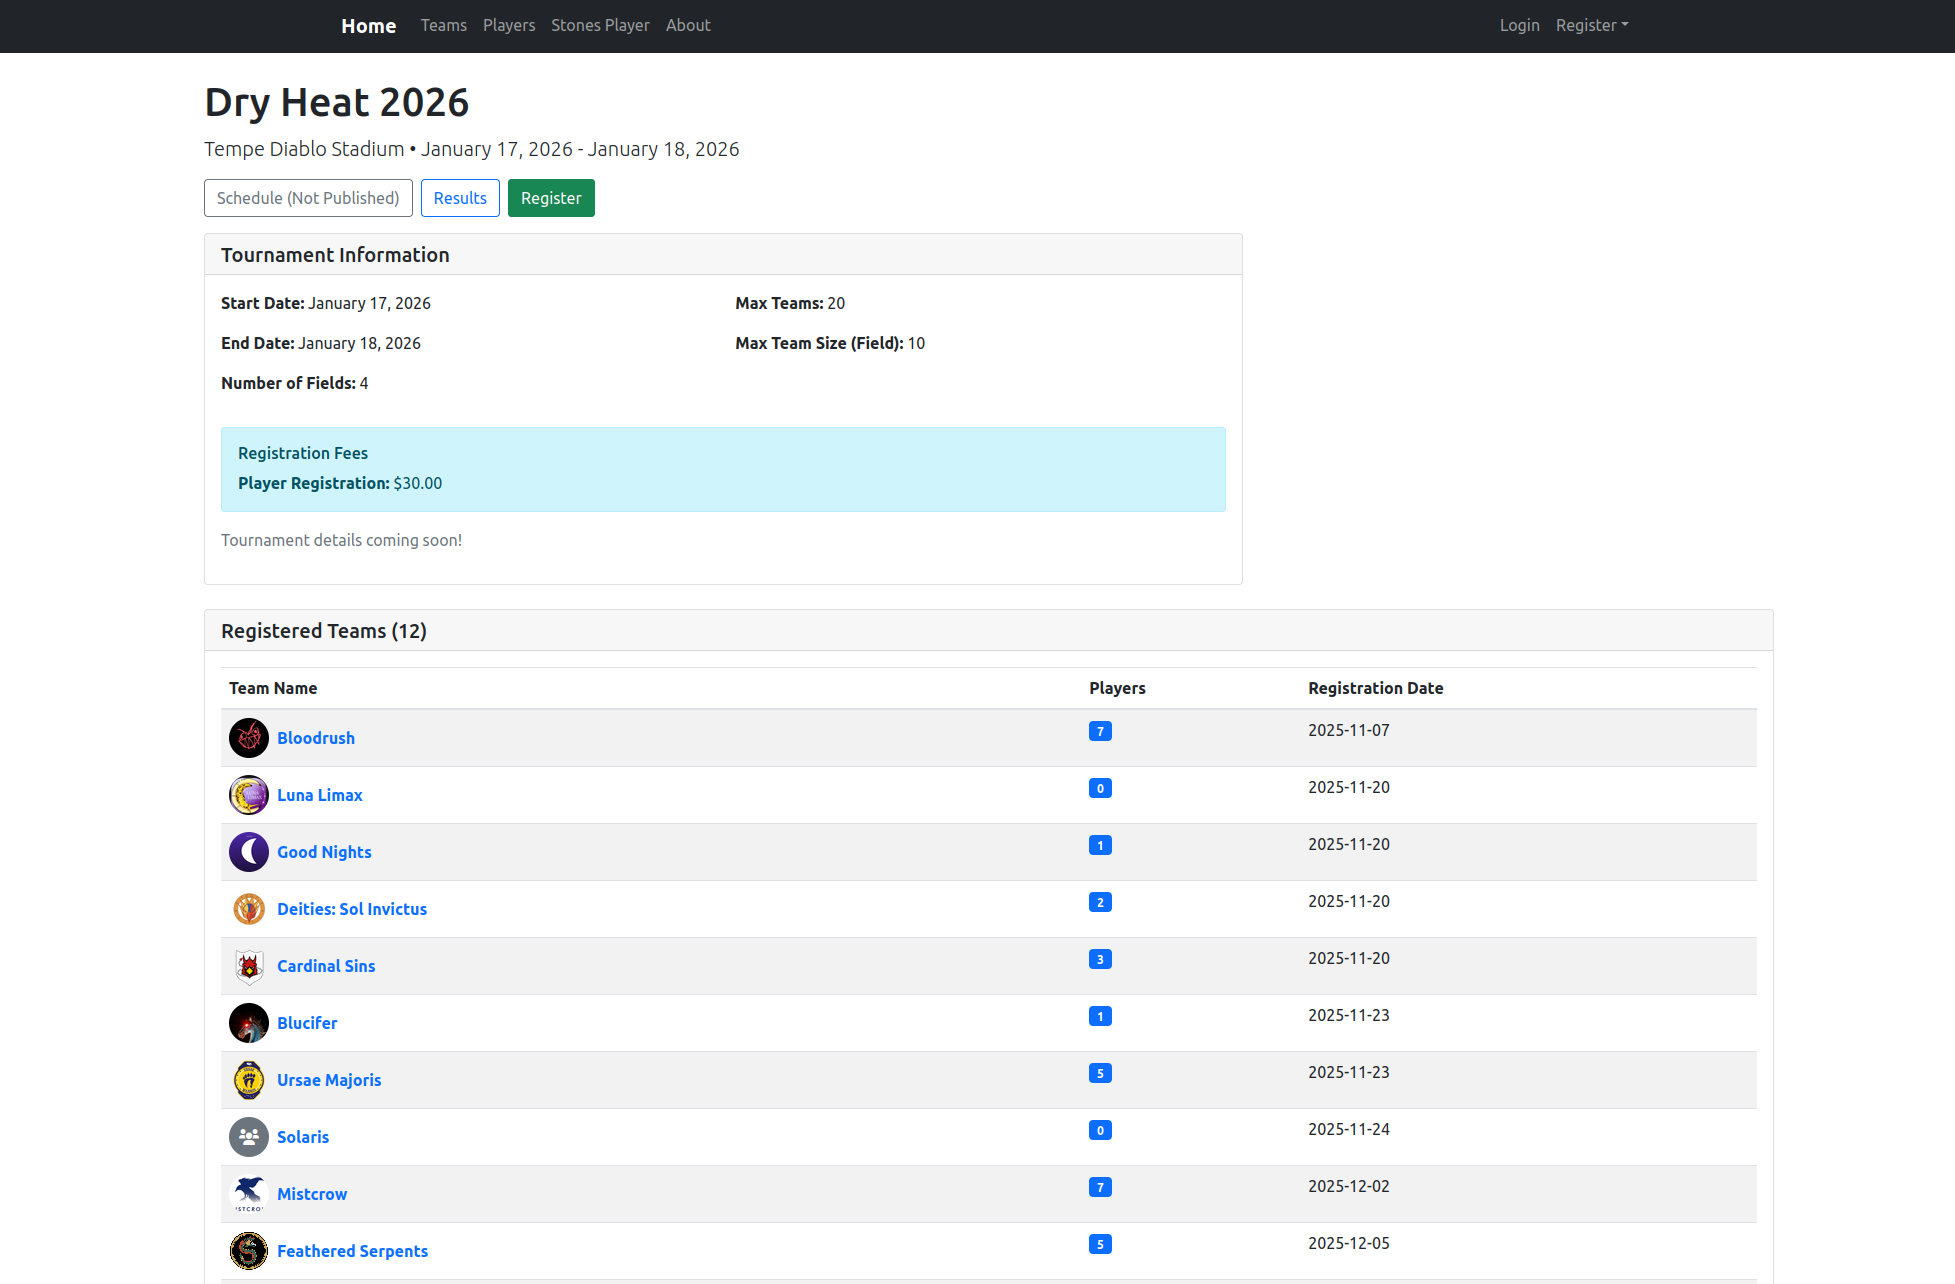Viewport: 1955px width, 1284px height.
Task: Click the Cardinal Sins shield logo
Action: tap(248, 966)
